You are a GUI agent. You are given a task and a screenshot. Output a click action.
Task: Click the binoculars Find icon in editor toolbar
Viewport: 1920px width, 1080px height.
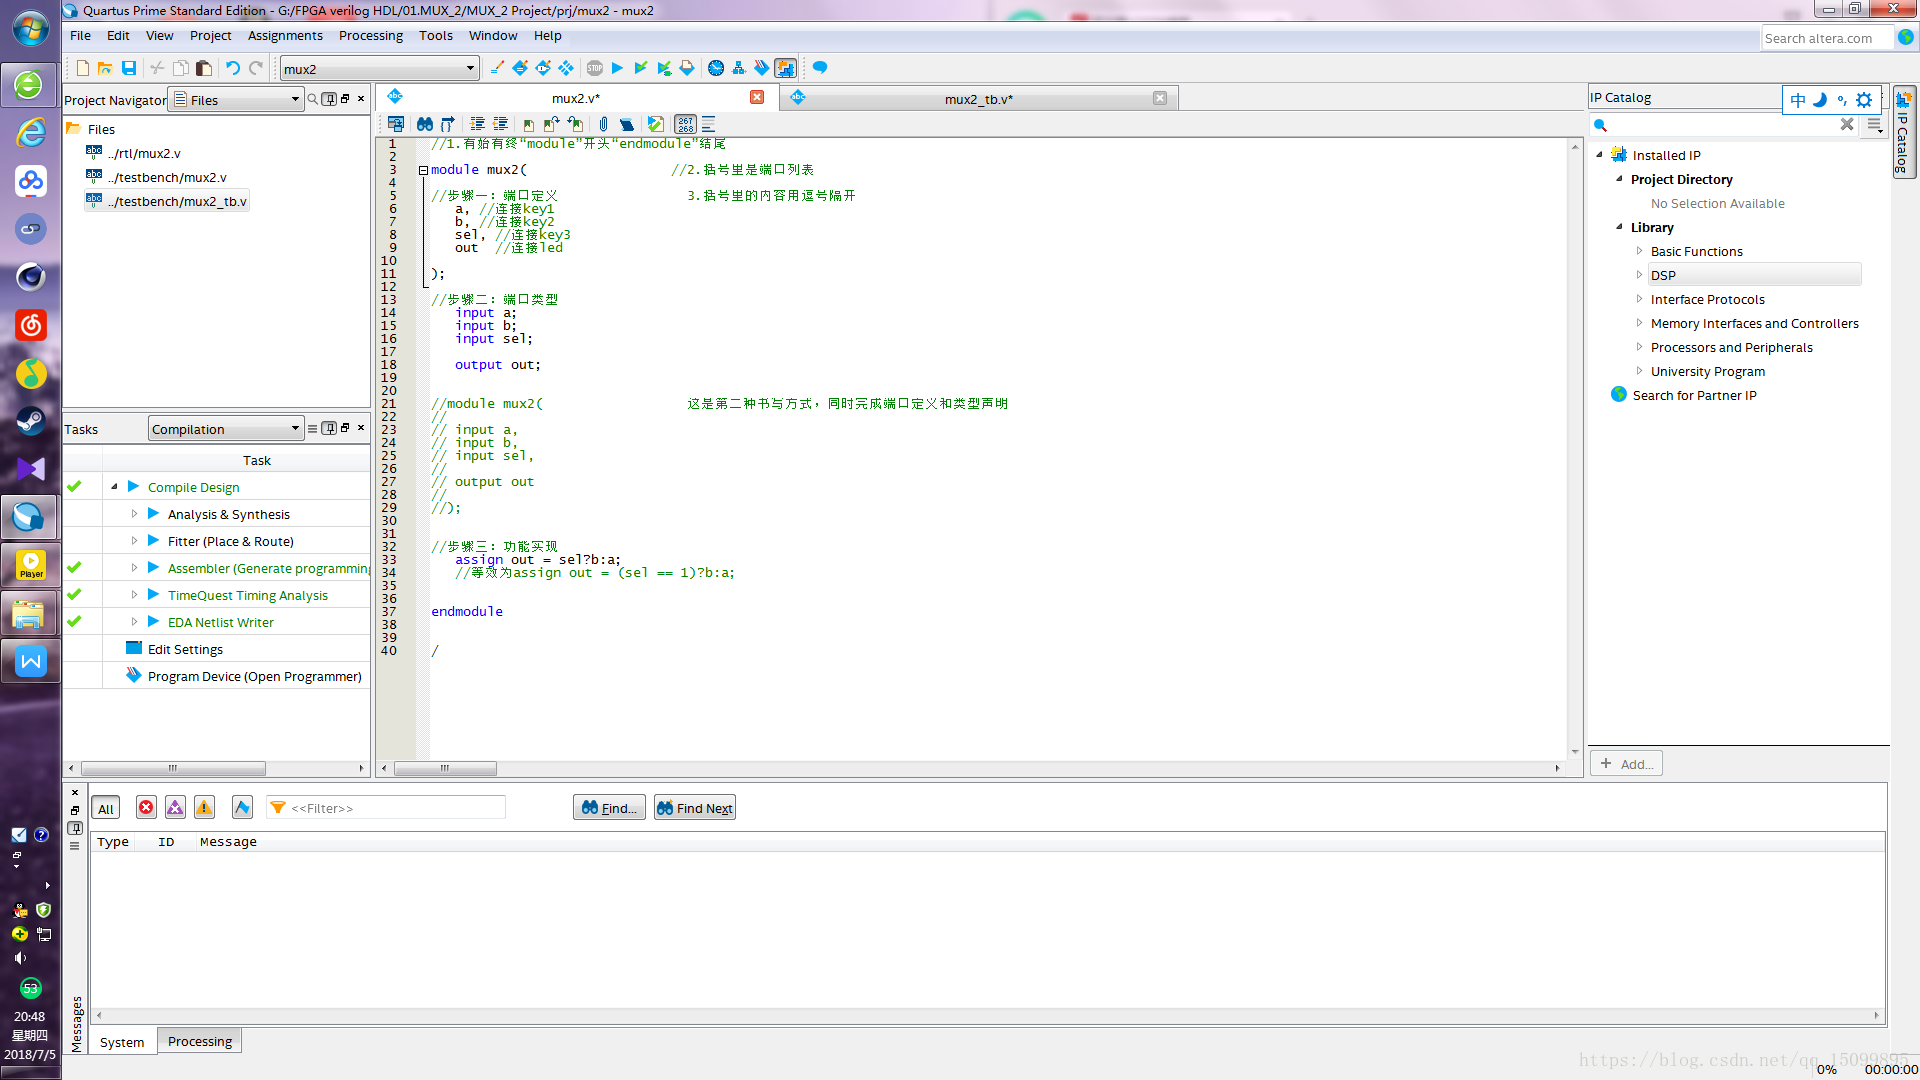[x=425, y=124]
